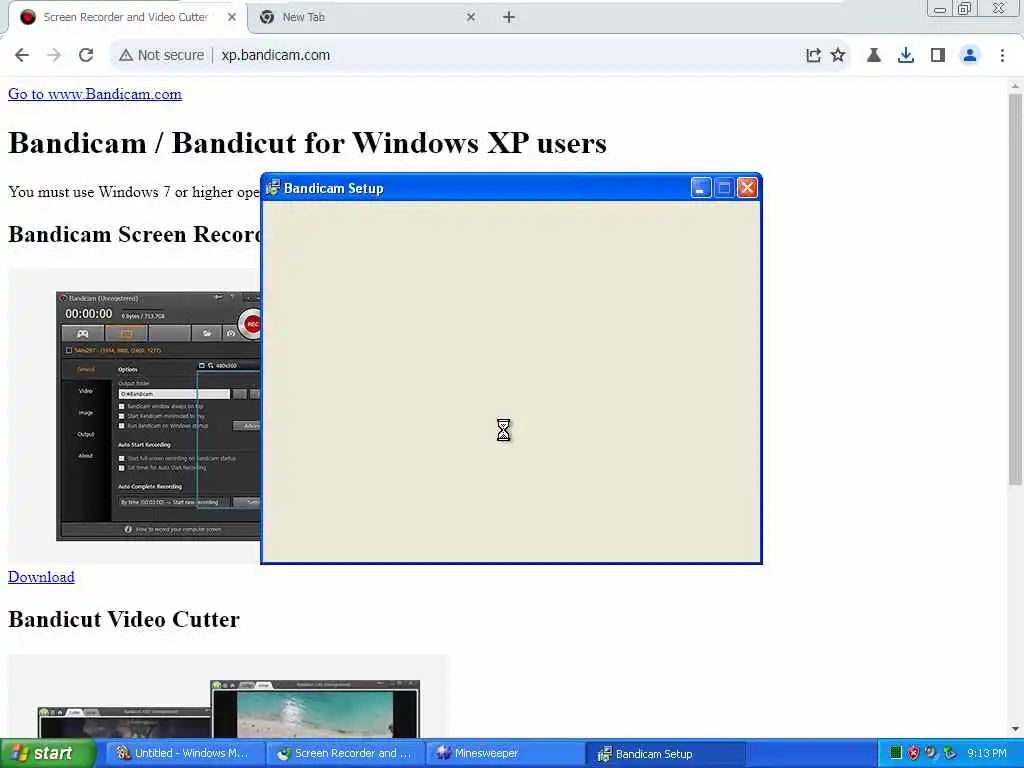Viewport: 1024px width, 768px height.
Task: Switch to Minesweeper in the taskbar
Action: click(505, 754)
